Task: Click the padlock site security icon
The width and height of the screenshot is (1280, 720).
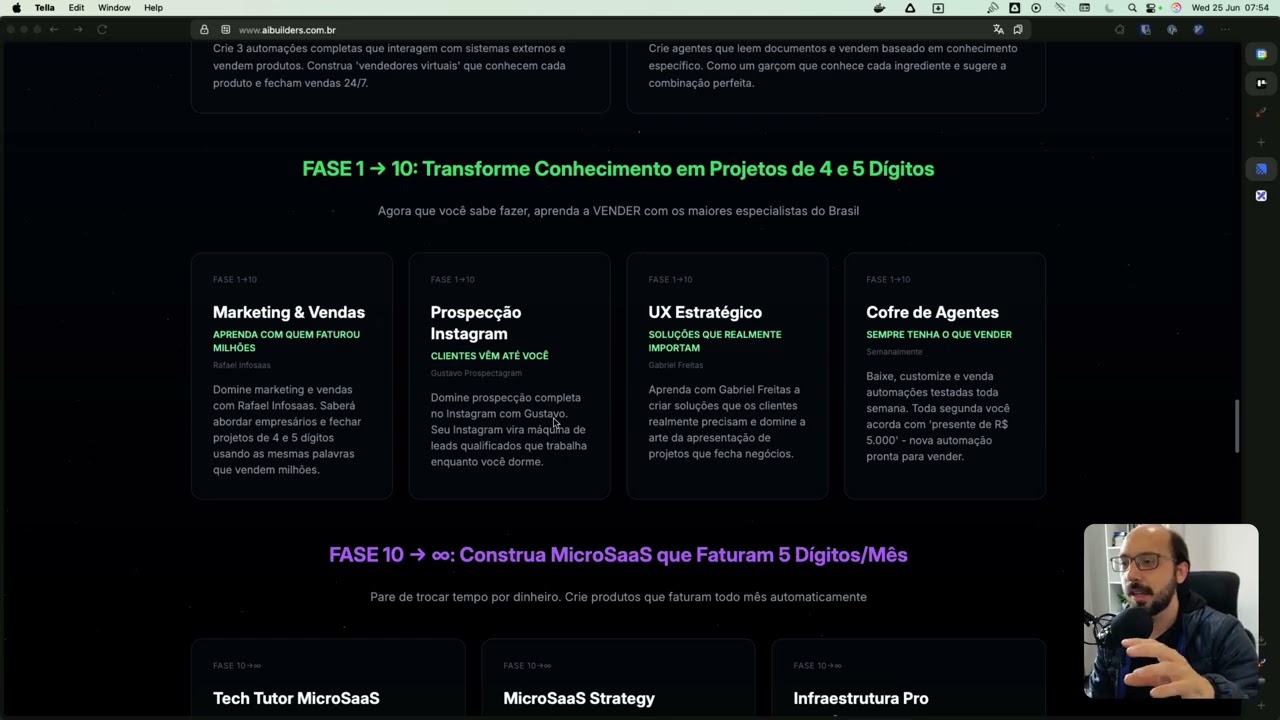Action: click(x=204, y=30)
